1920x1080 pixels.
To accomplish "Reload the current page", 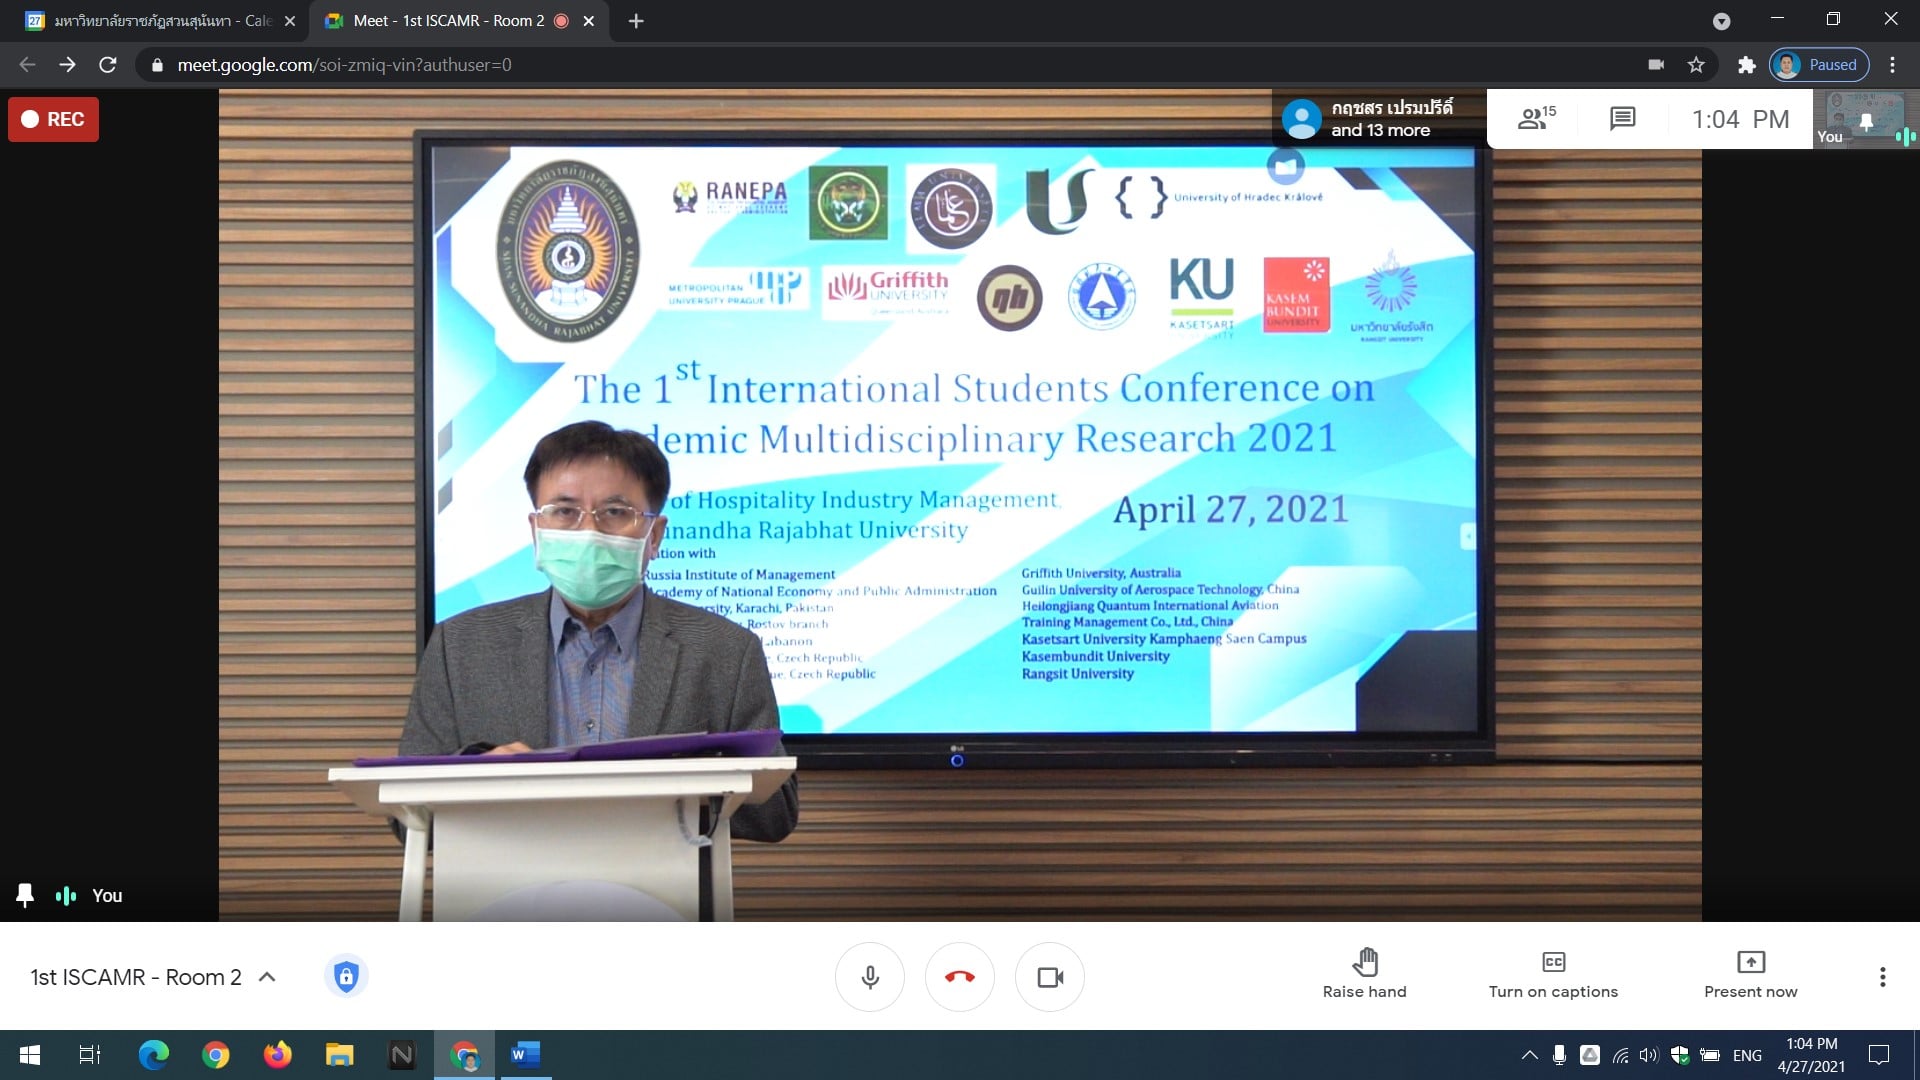I will pyautogui.click(x=108, y=65).
